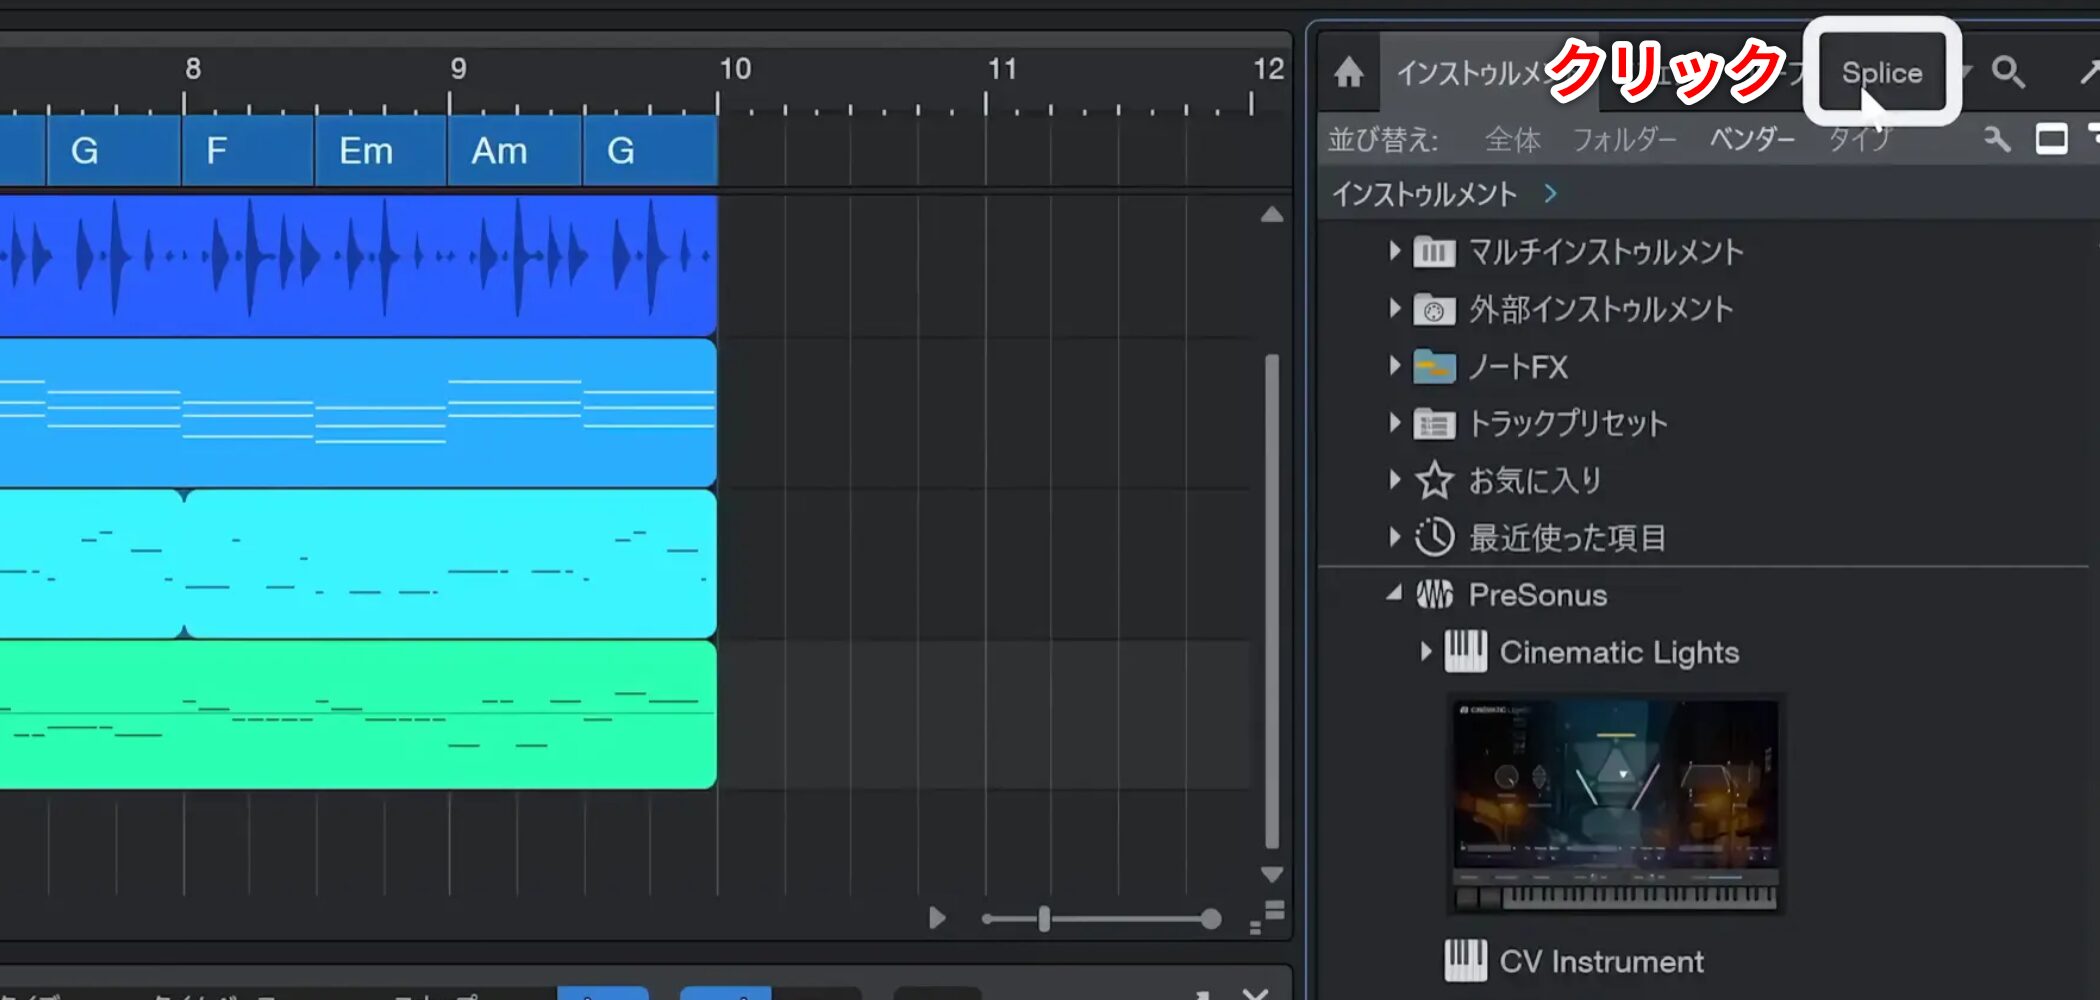The width and height of the screenshot is (2100, 1000).
Task: Sort by 全体 option
Action: click(x=1512, y=139)
